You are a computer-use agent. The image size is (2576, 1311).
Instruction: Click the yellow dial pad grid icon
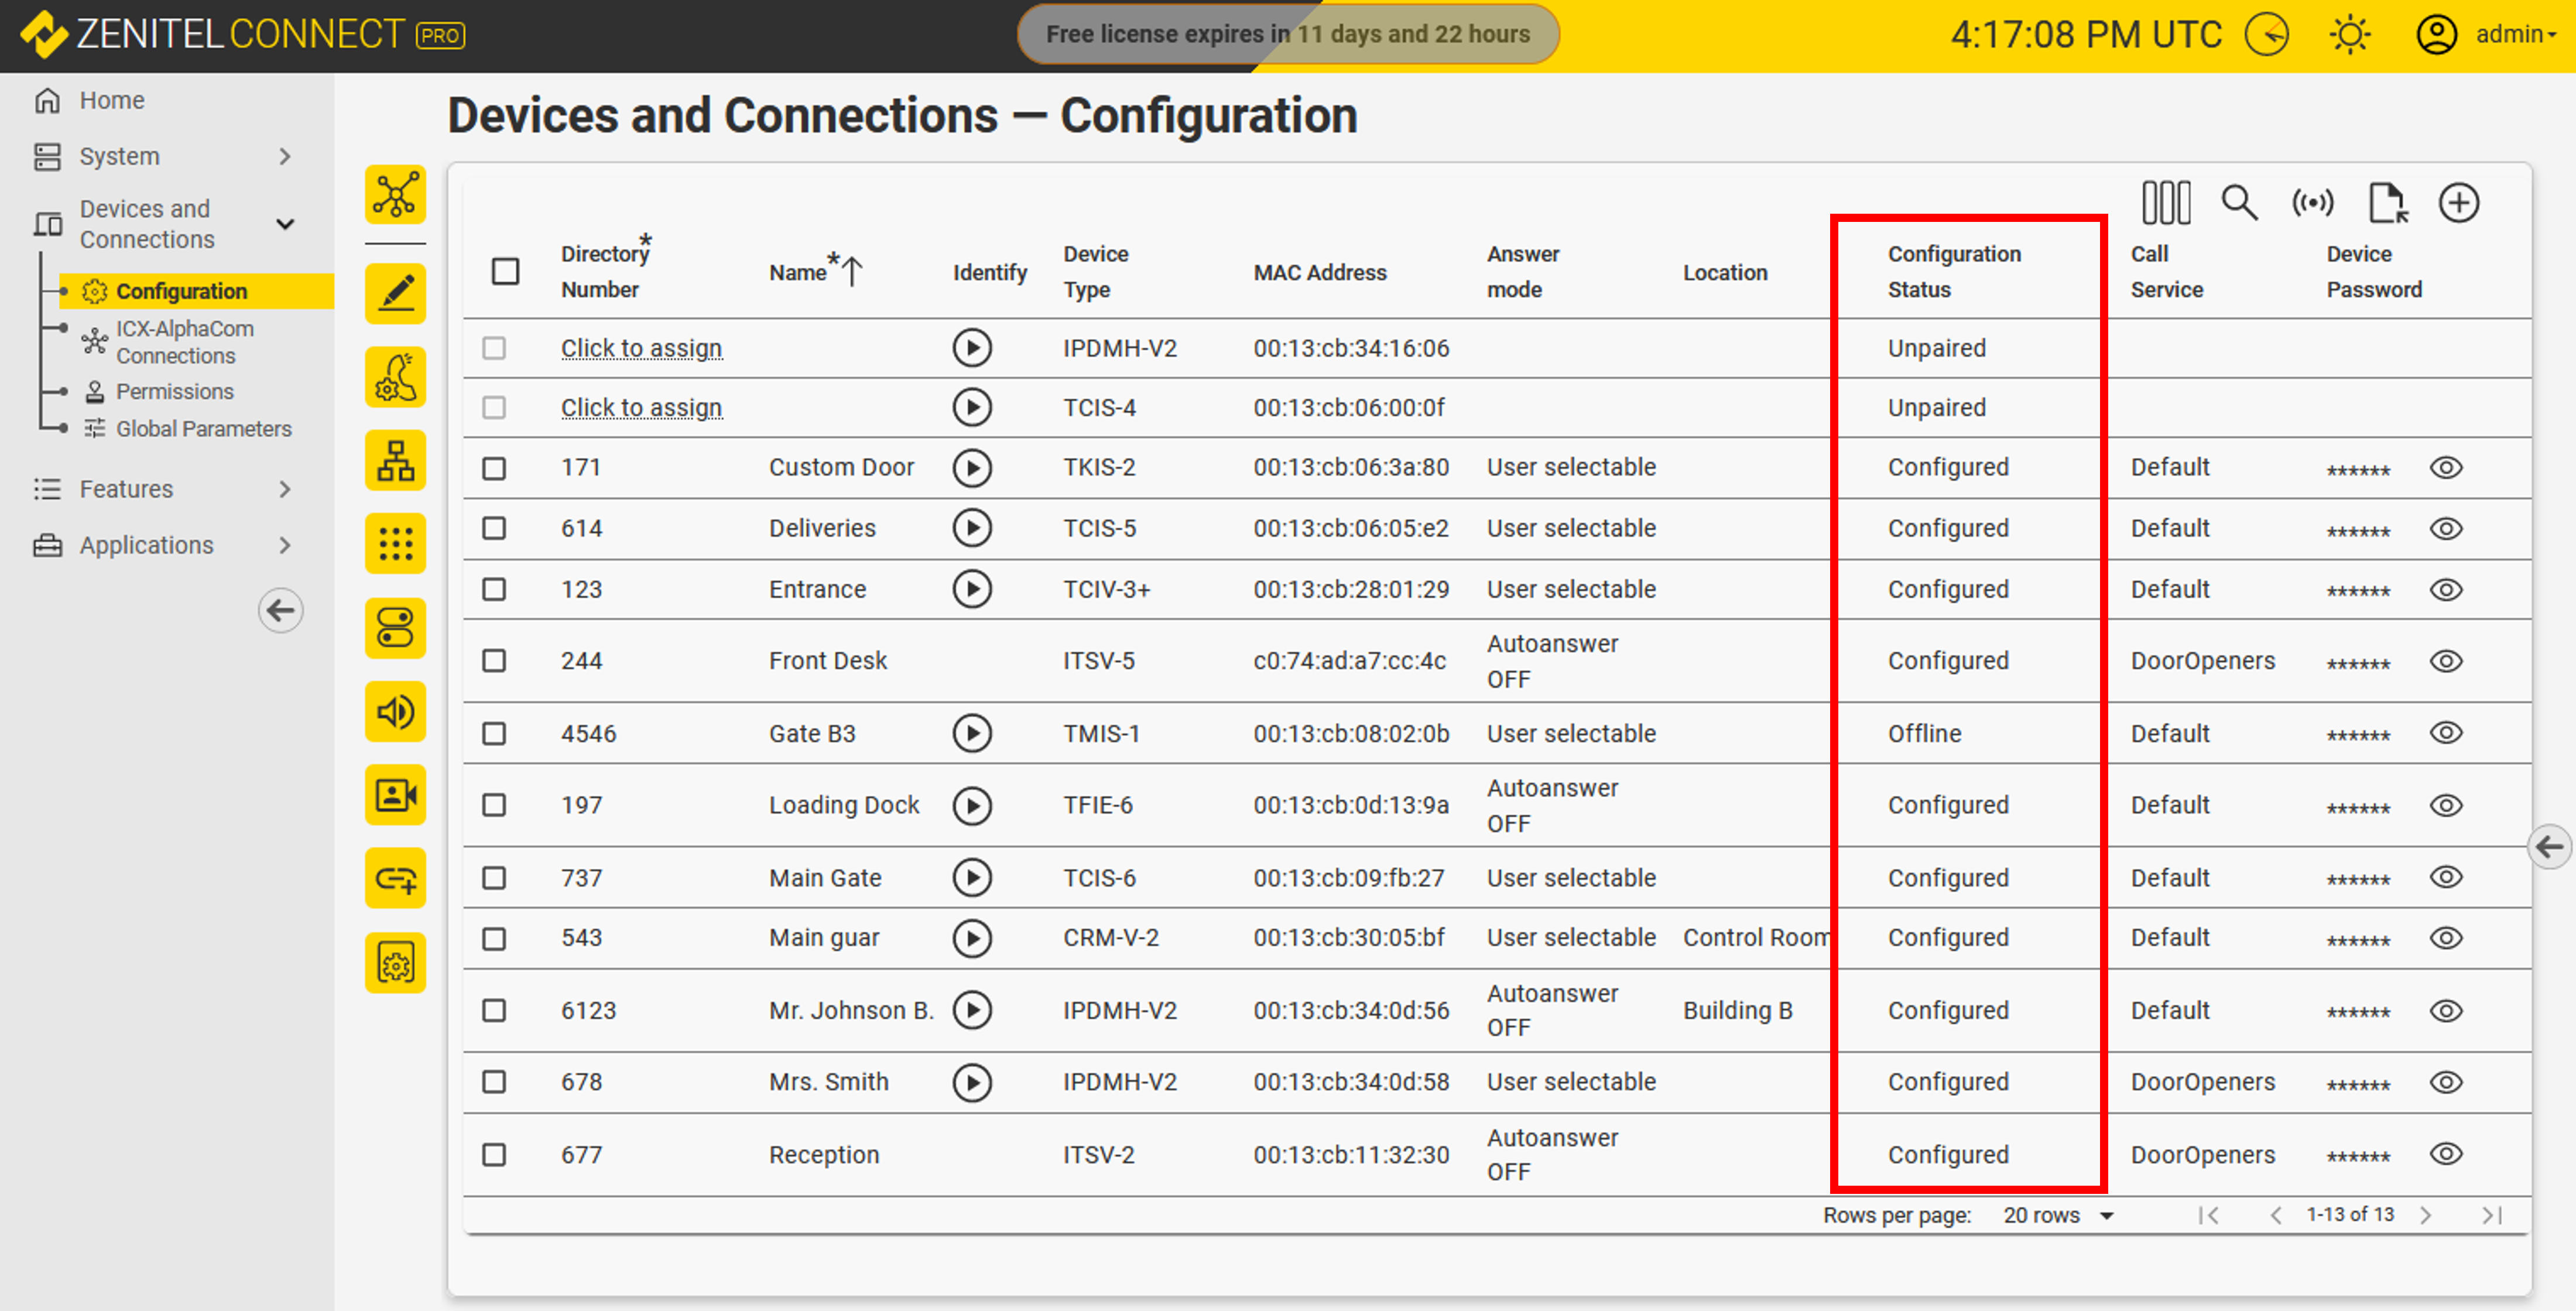(395, 544)
